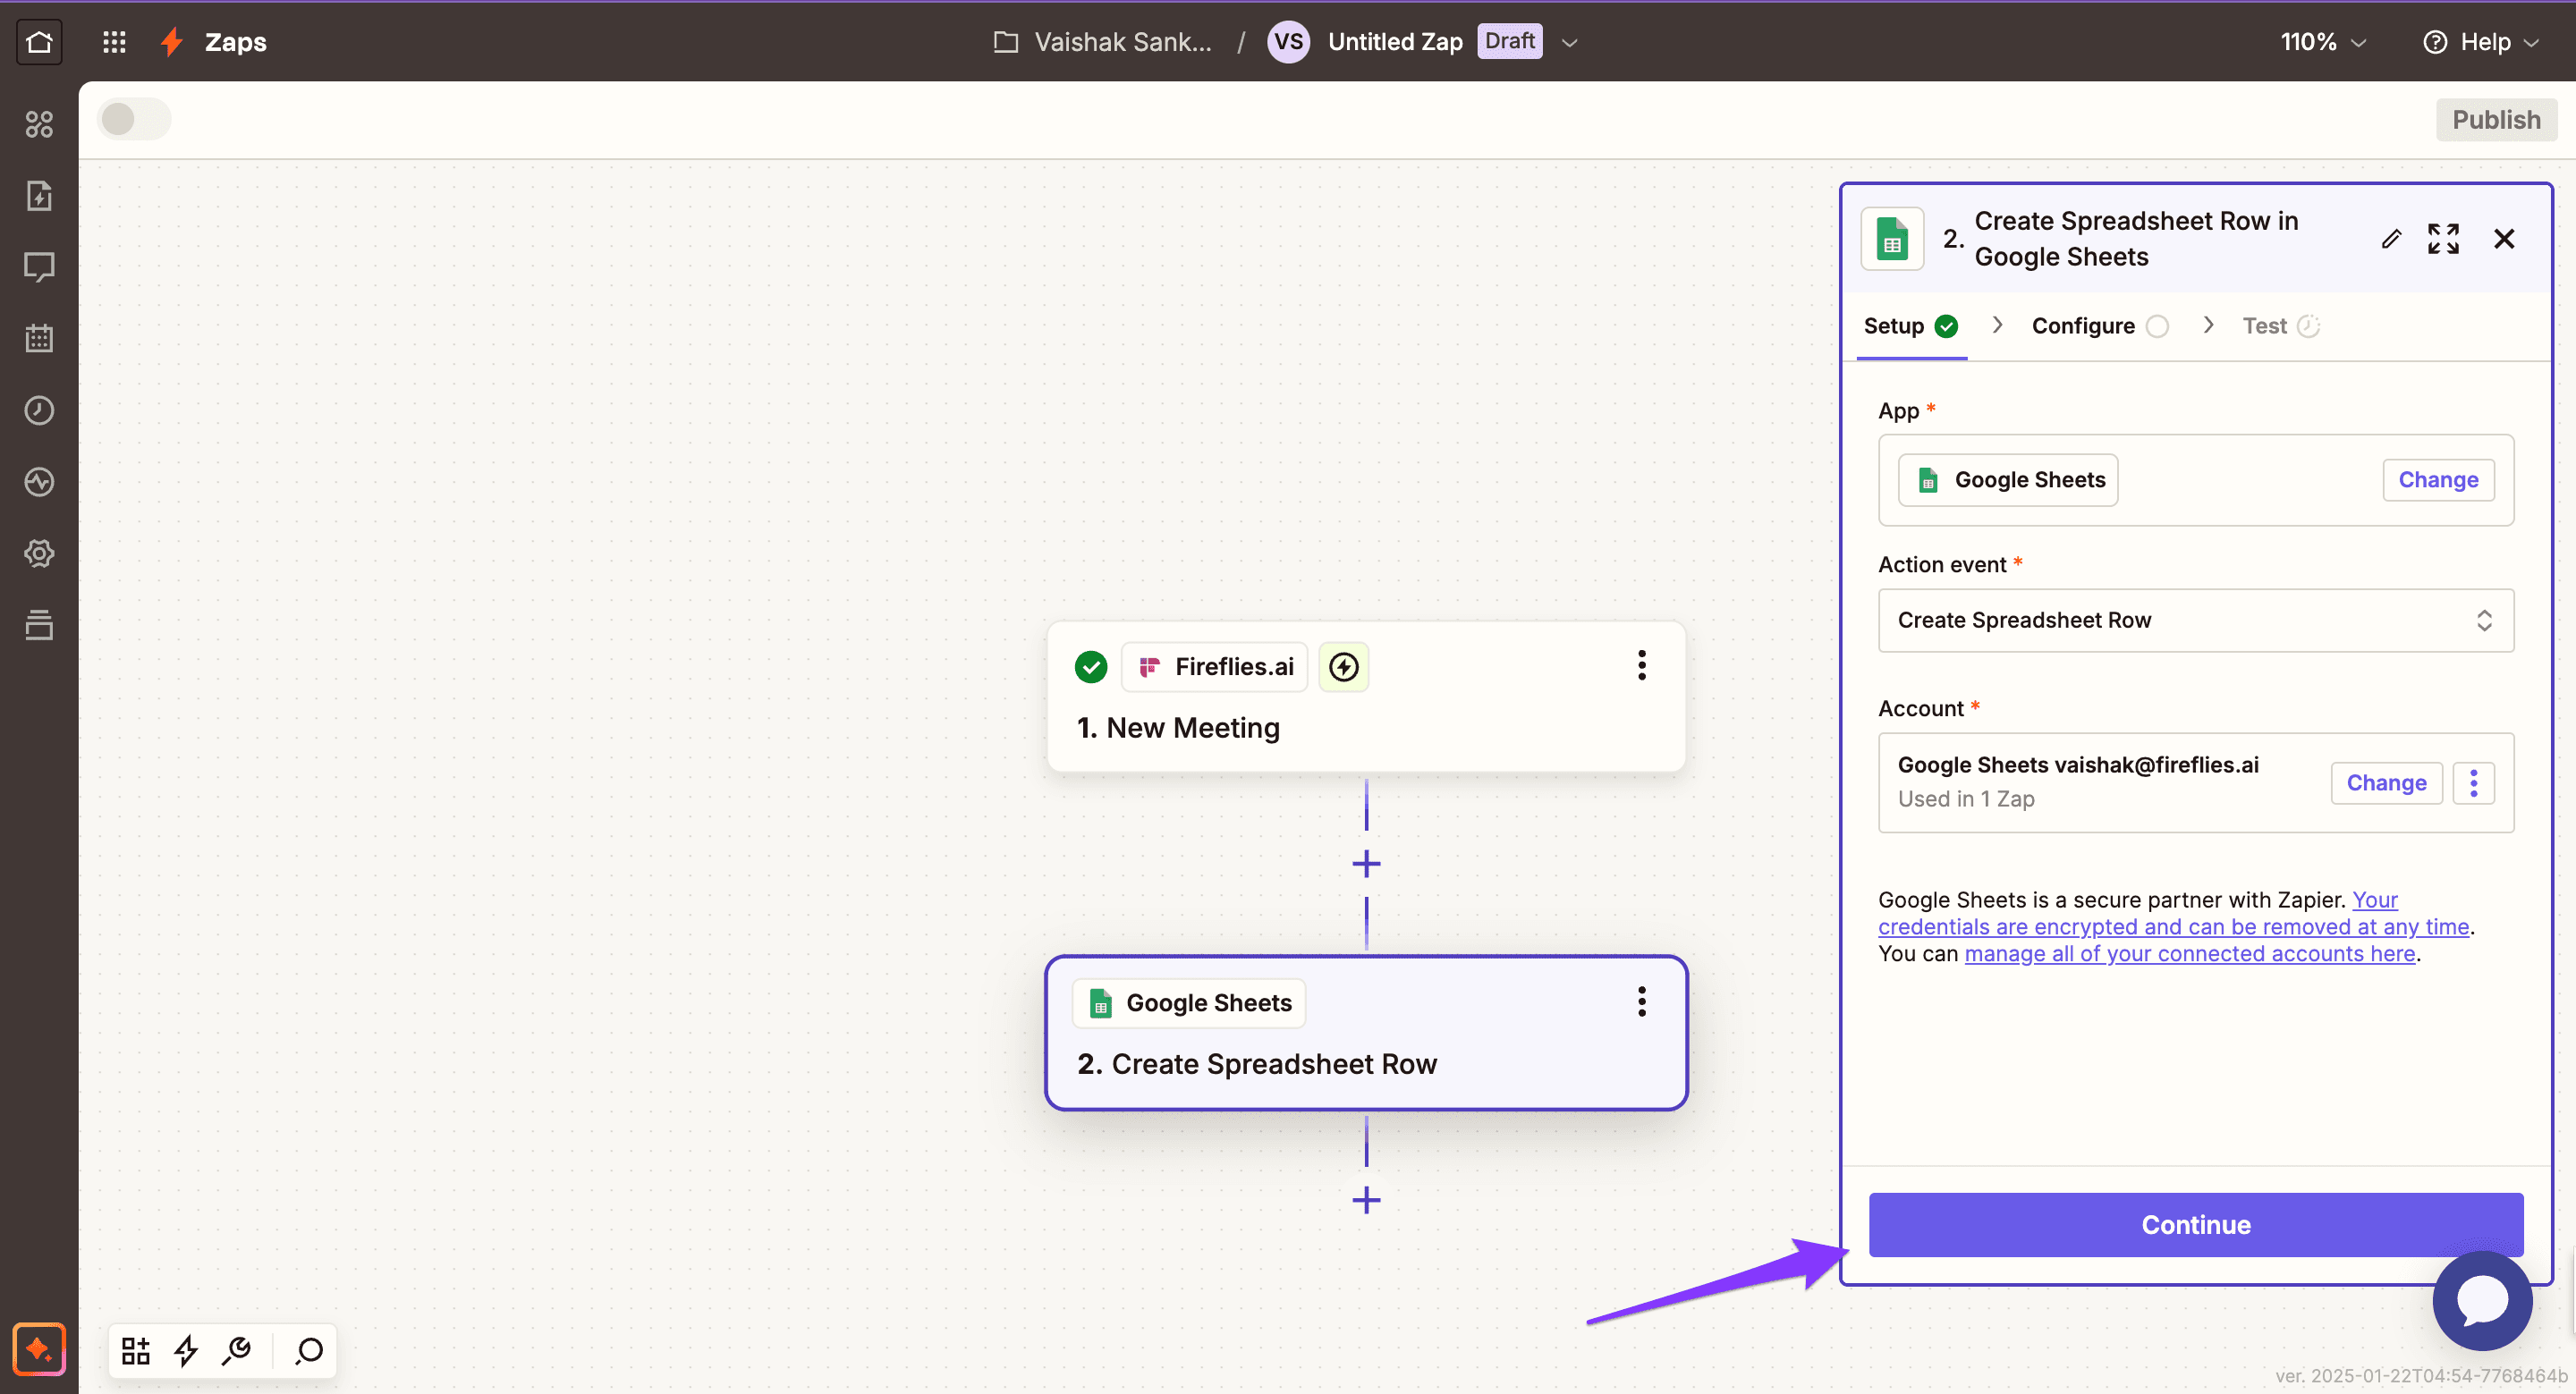Viewport: 2576px width, 1394px height.
Task: Click the VS avatar in the header
Action: click(x=1288, y=42)
